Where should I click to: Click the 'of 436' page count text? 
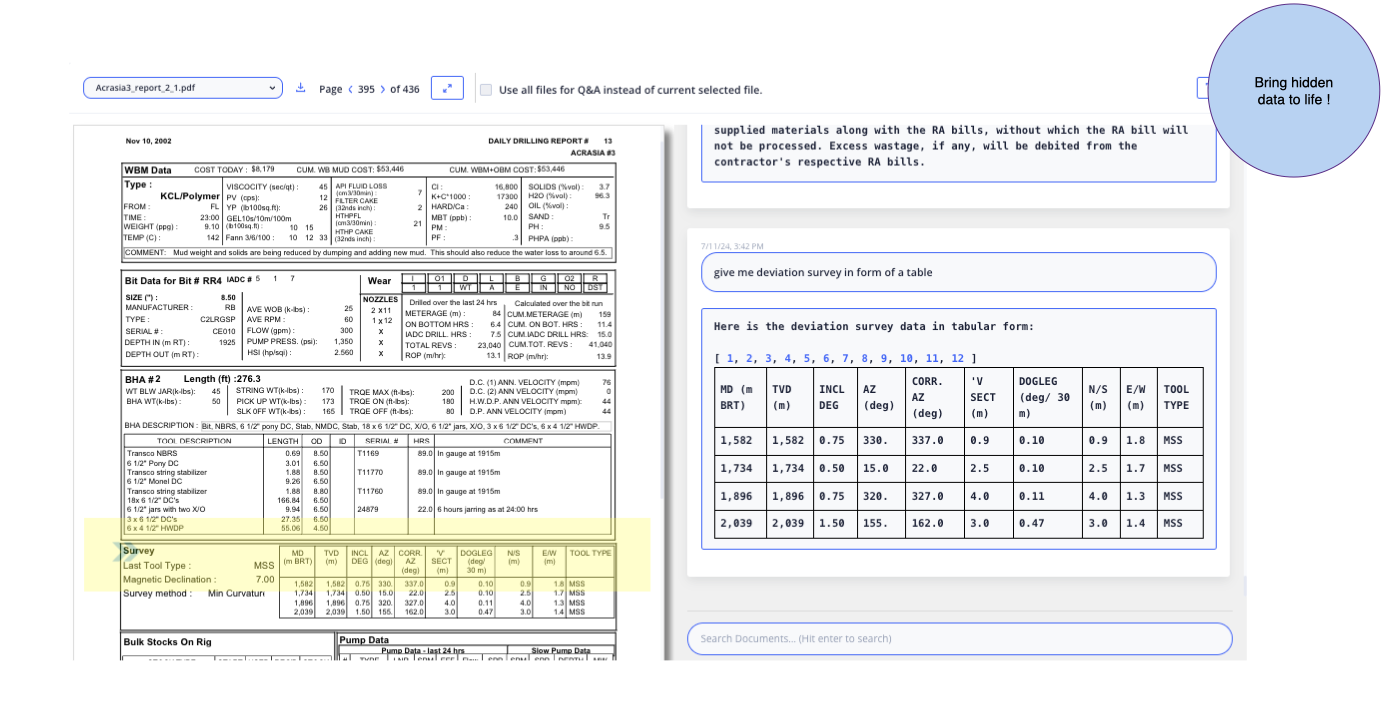tap(404, 89)
